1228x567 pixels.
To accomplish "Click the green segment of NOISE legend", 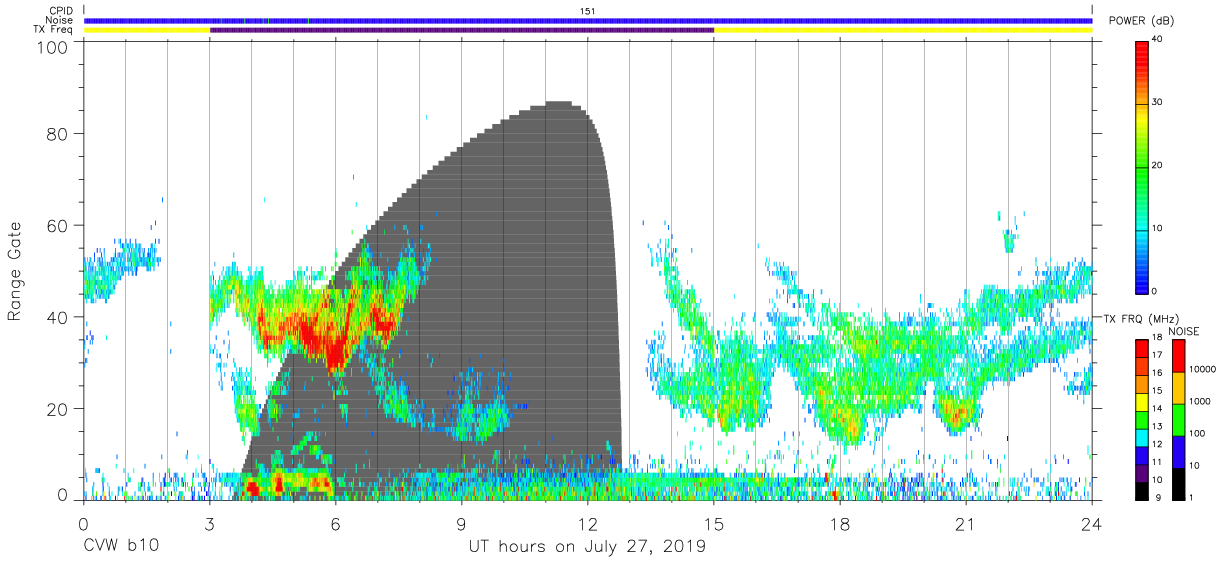I will click(1177, 419).
